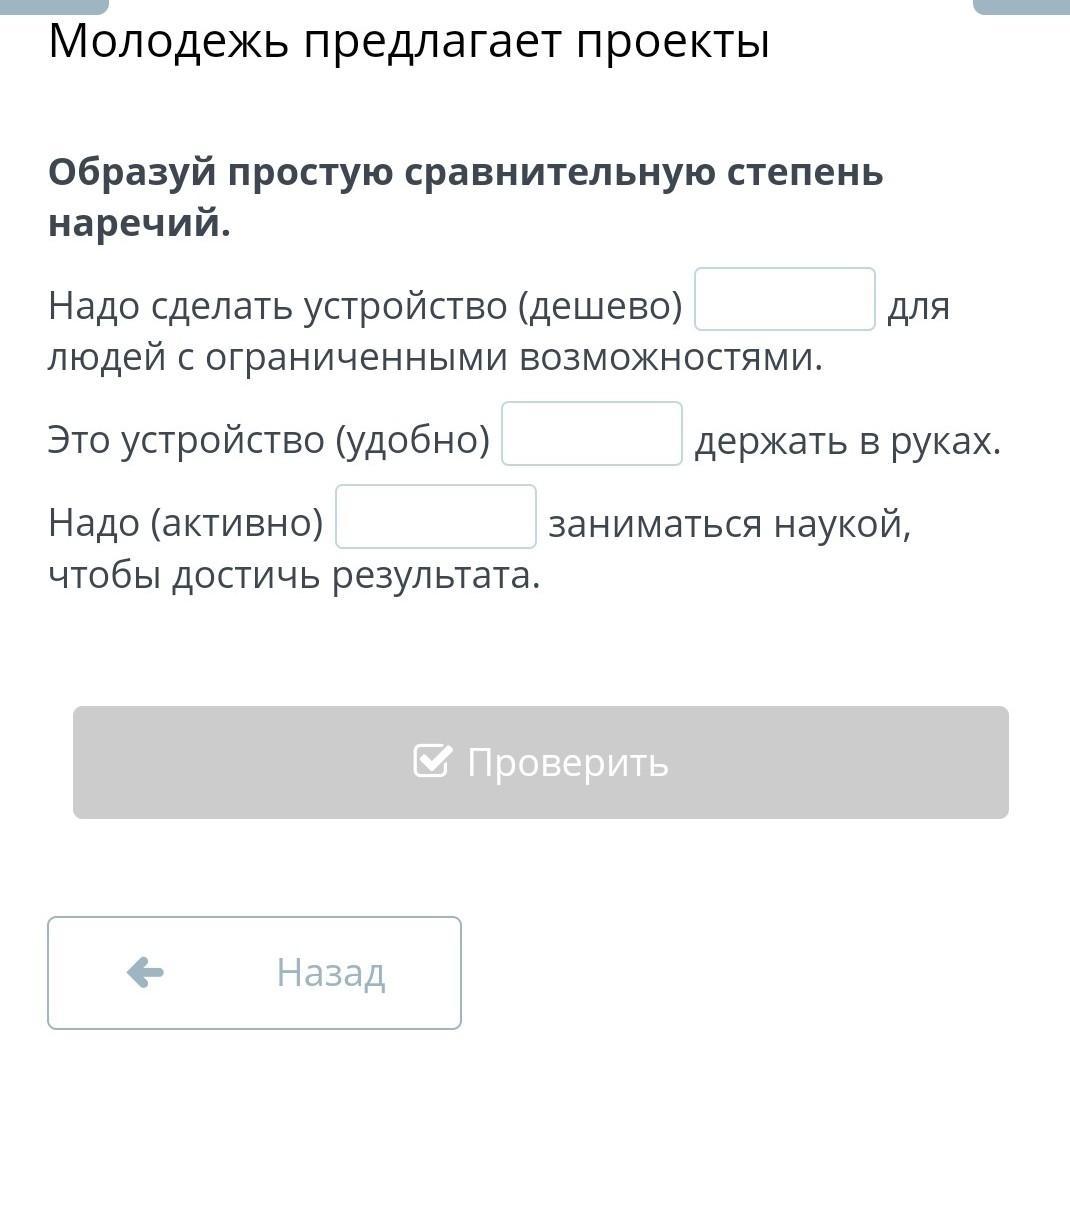Click the words Это устройство
This screenshot has height=1229, width=1070.
tap(185, 440)
